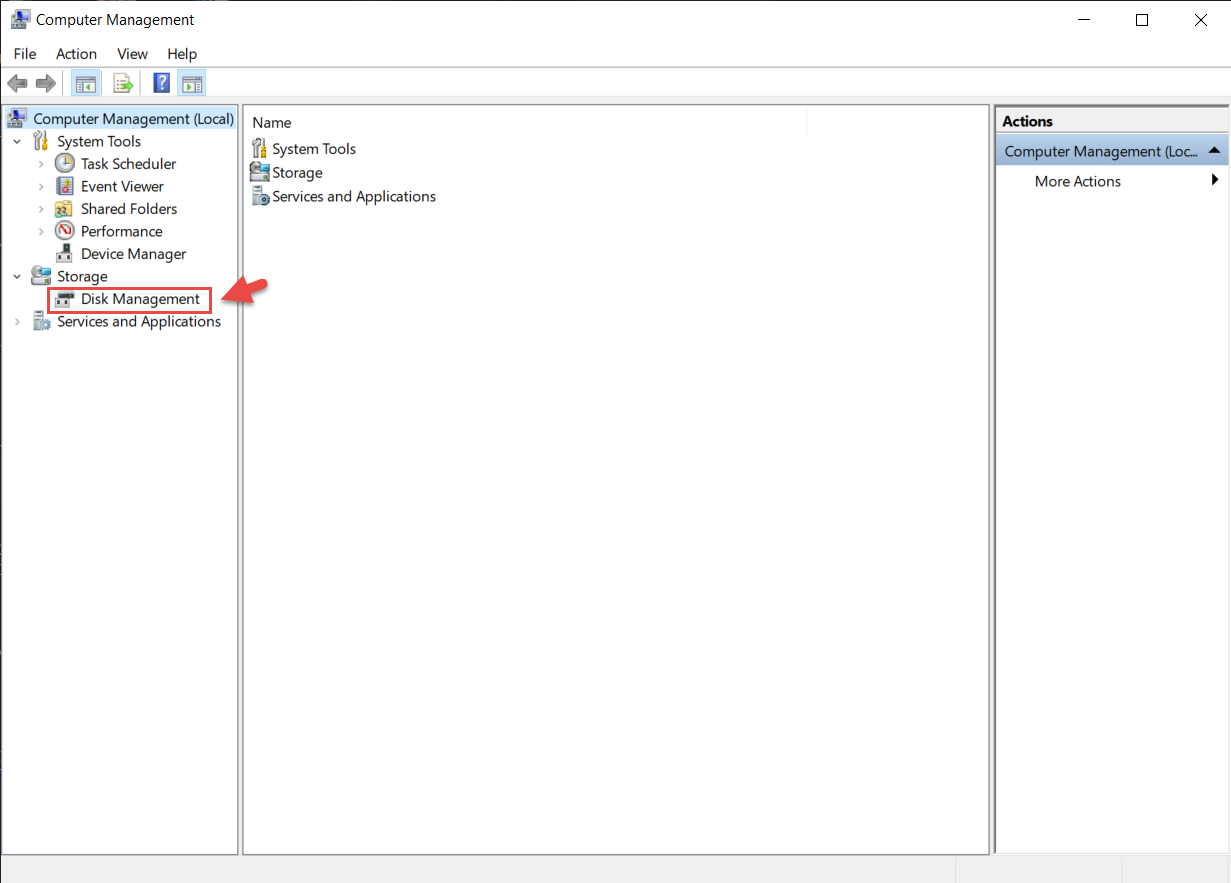
Task: Click the Export List toolbar icon
Action: click(x=123, y=83)
